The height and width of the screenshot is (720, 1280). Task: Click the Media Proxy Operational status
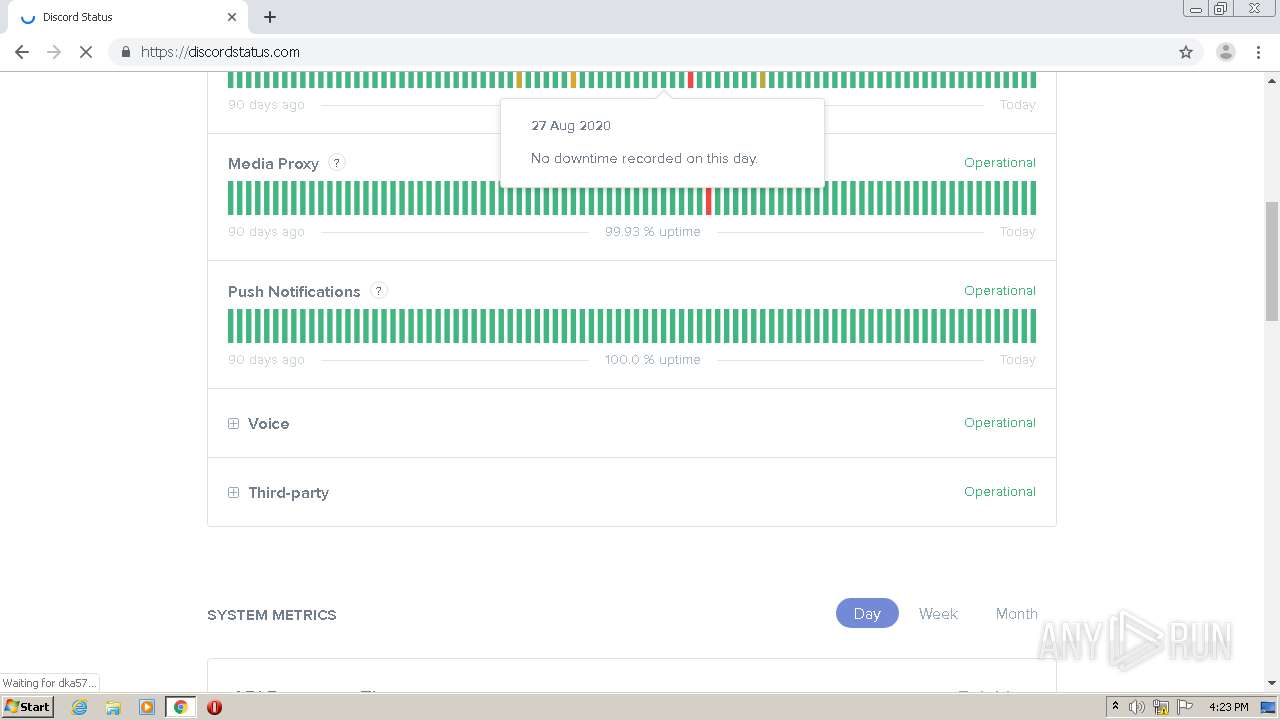1000,163
